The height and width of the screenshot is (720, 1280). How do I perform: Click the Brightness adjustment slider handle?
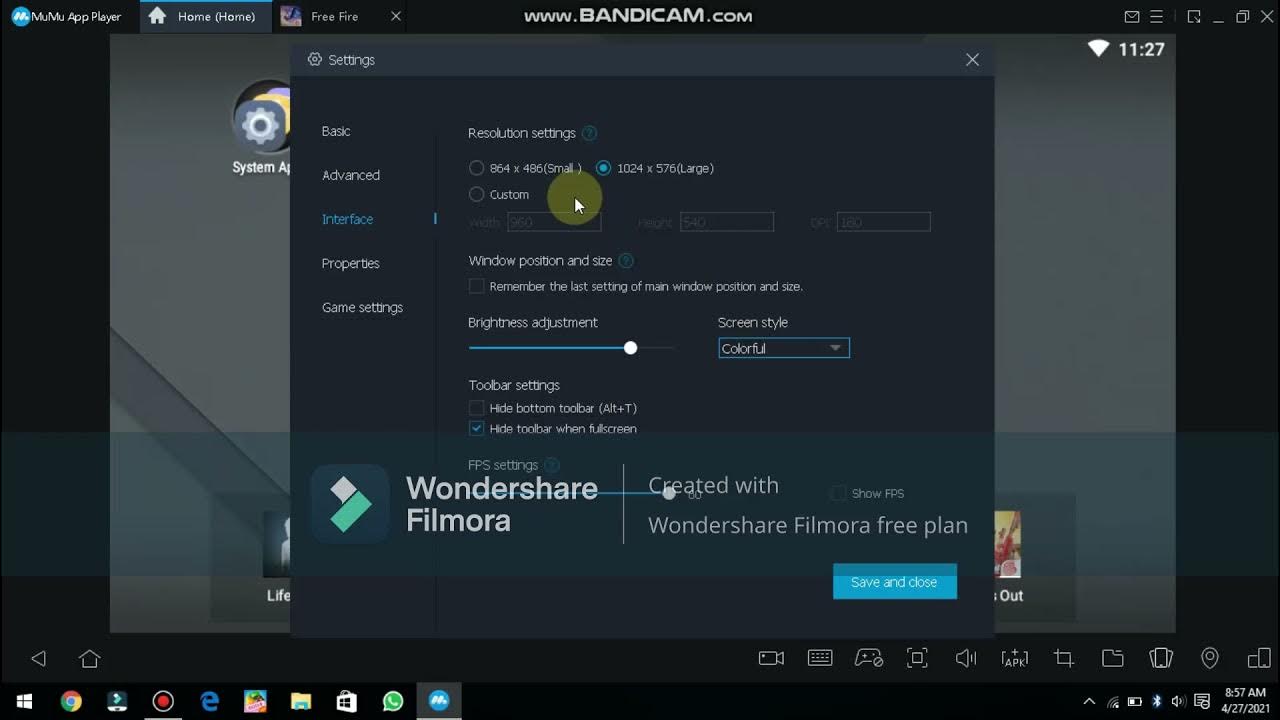pyautogui.click(x=630, y=347)
